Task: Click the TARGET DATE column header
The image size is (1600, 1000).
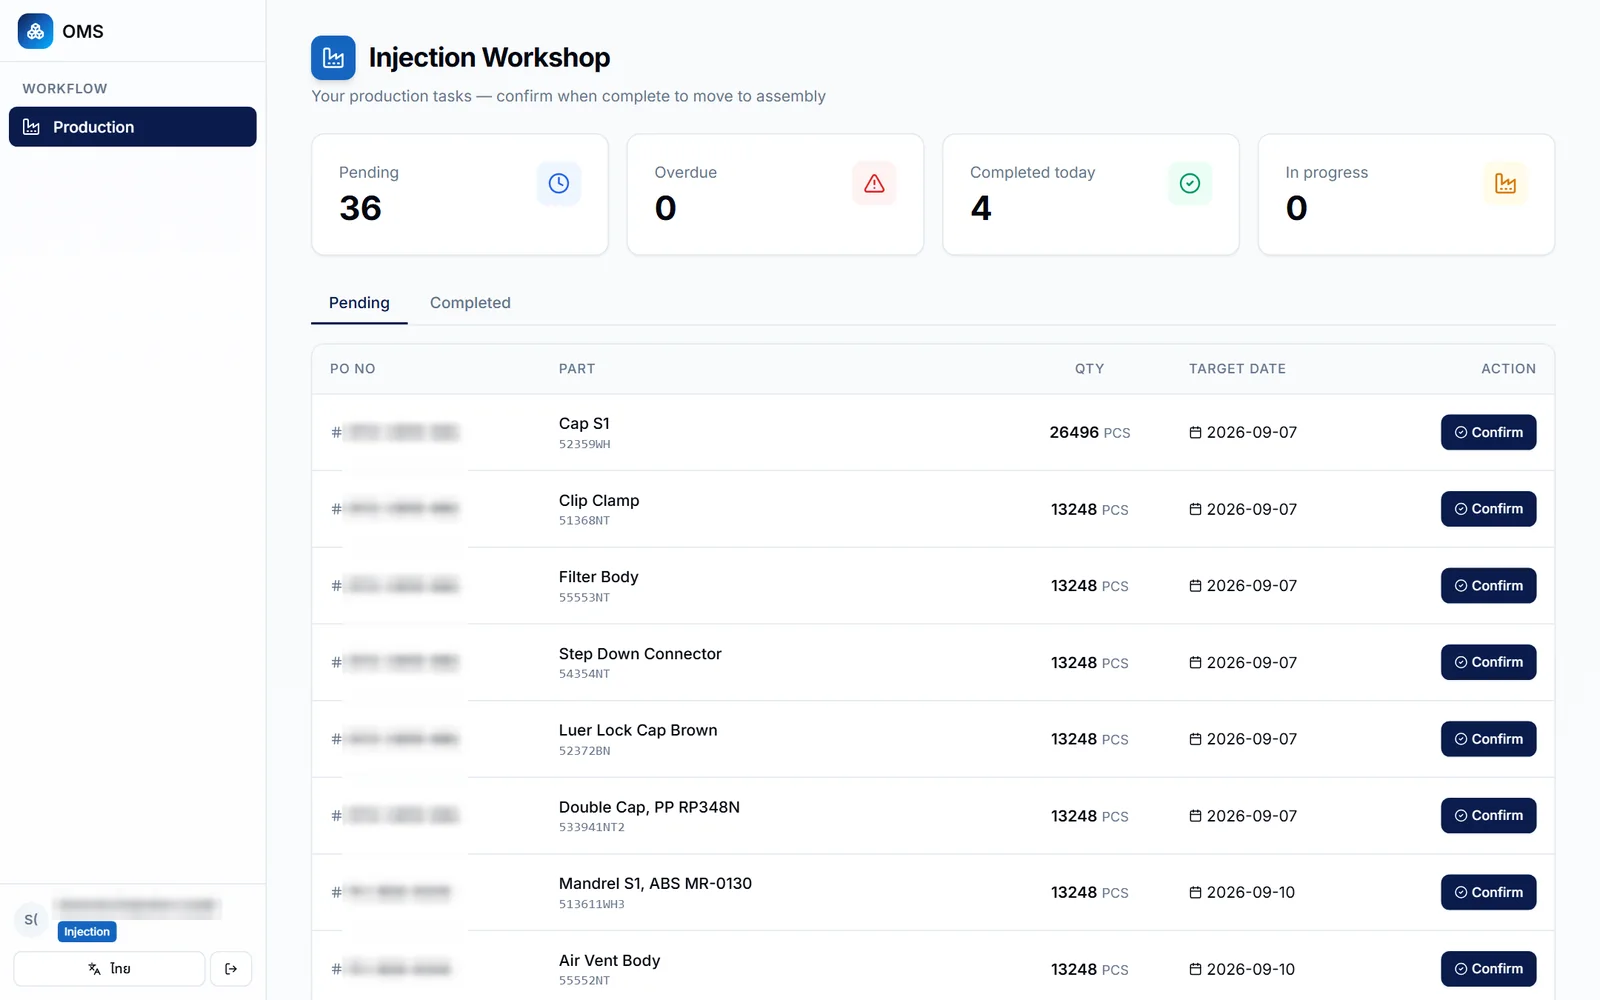Action: point(1237,369)
